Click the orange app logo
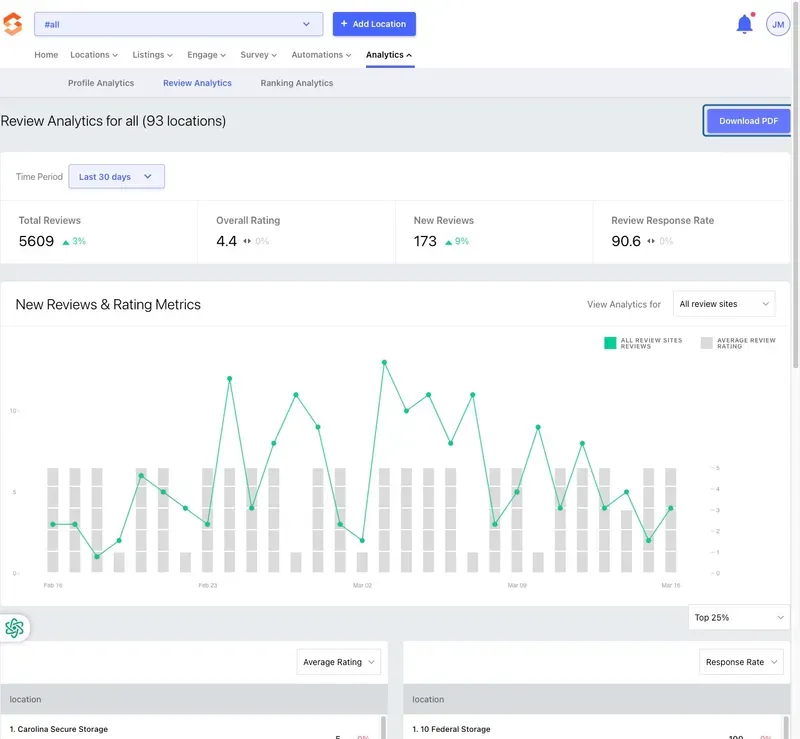Image resolution: width=800 pixels, height=739 pixels. pyautogui.click(x=13, y=24)
